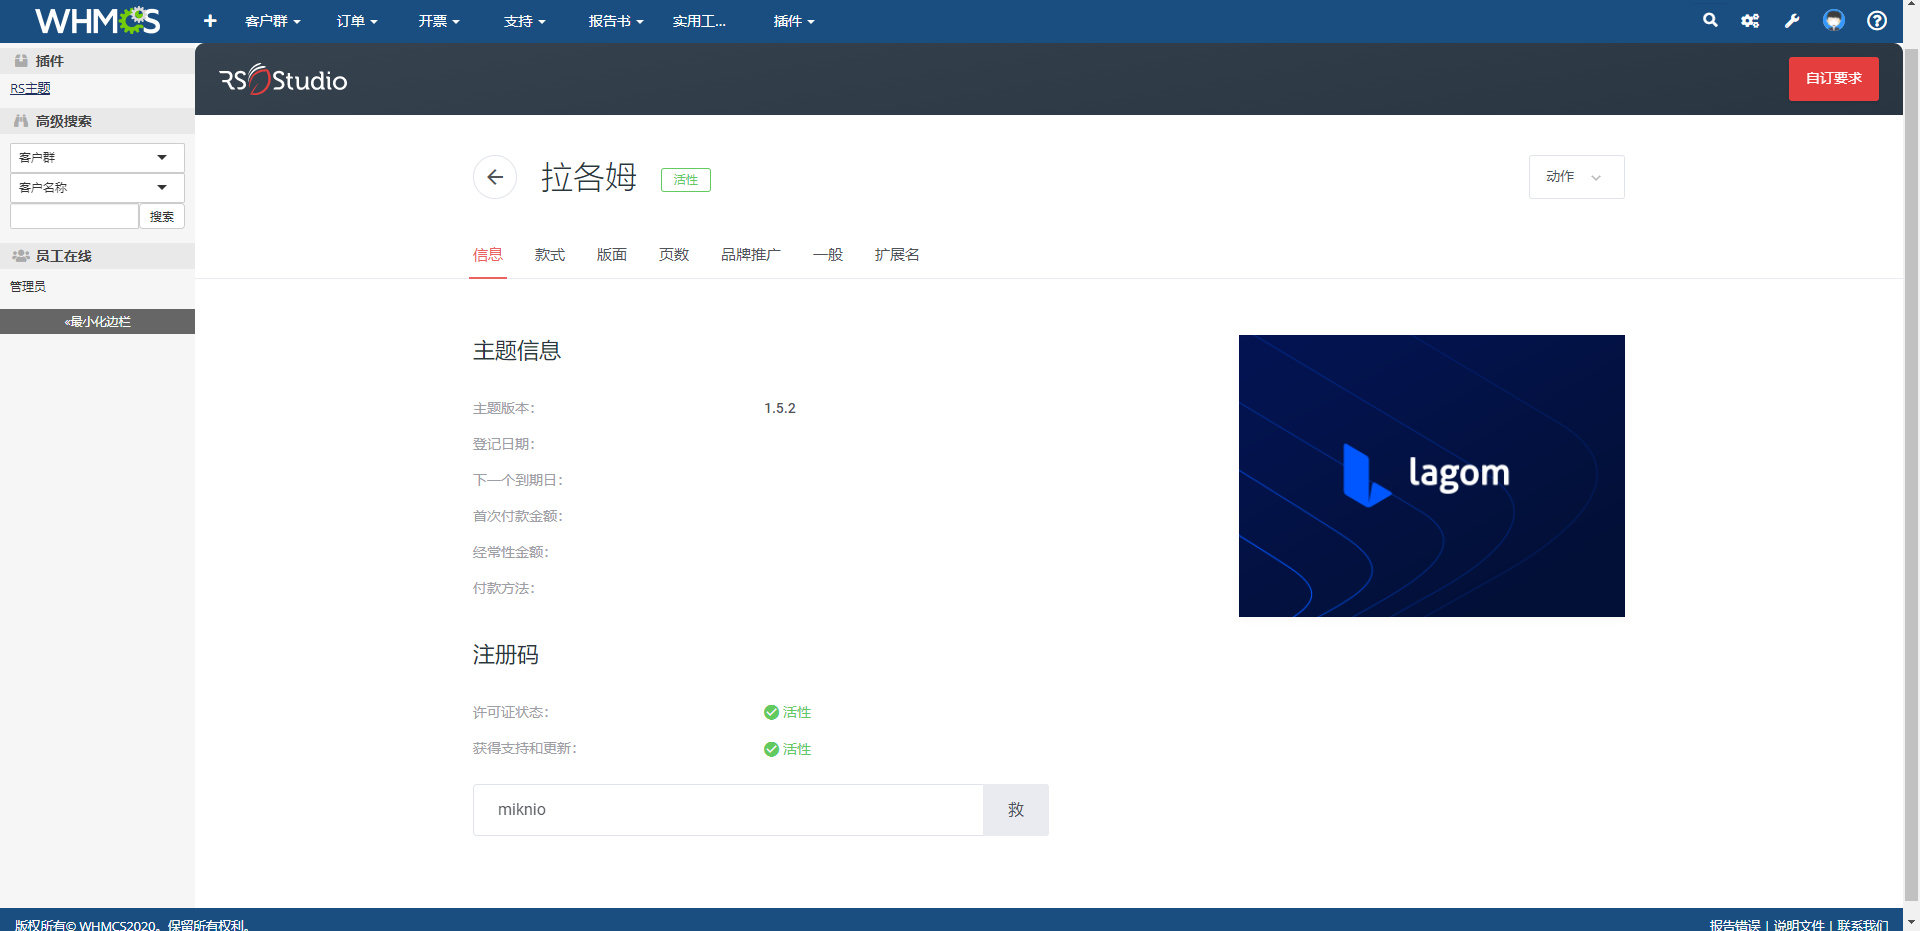
Task: Open the global search magnifier icon
Action: click(1710, 20)
